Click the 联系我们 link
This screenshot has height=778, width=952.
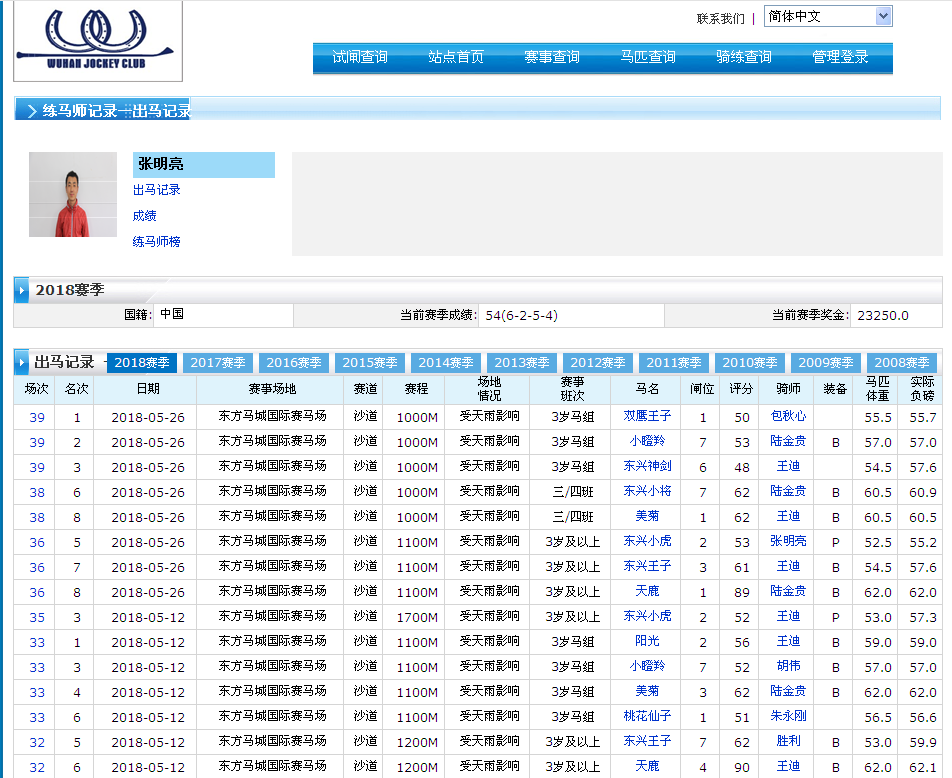[x=720, y=18]
